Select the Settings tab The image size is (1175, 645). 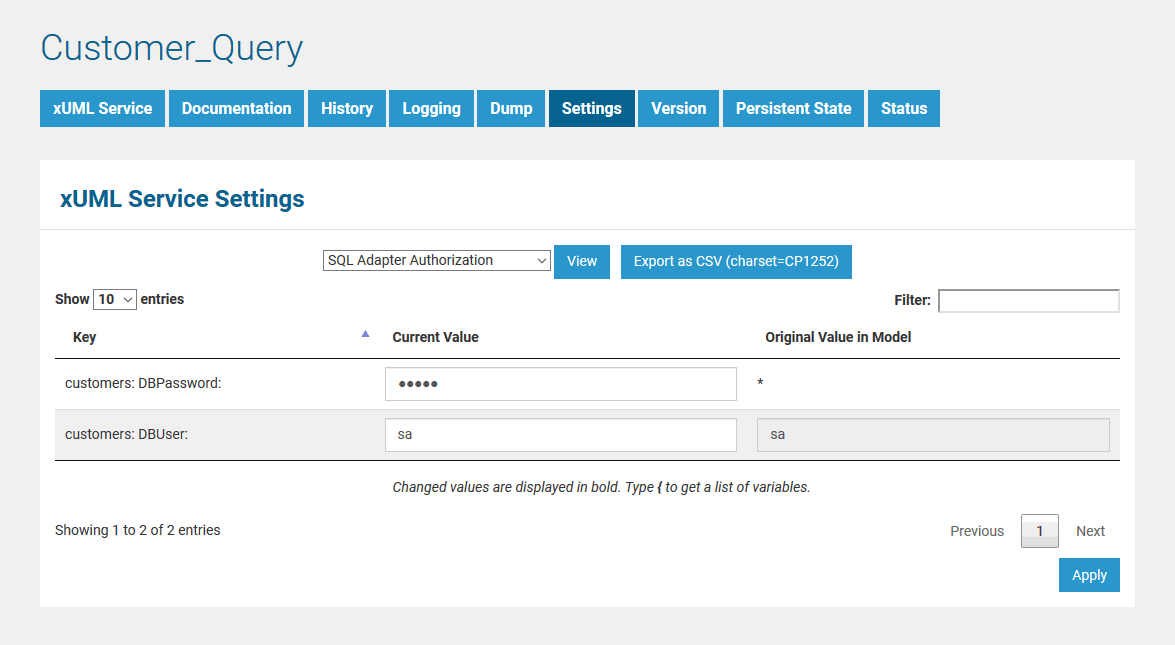tap(591, 108)
